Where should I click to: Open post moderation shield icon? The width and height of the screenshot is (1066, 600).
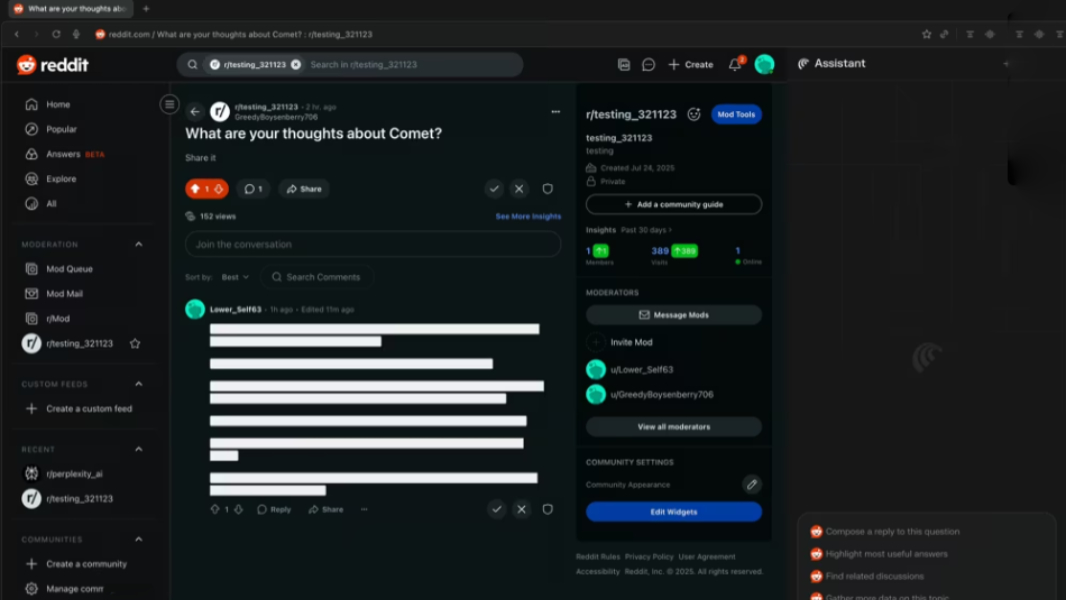coord(547,189)
